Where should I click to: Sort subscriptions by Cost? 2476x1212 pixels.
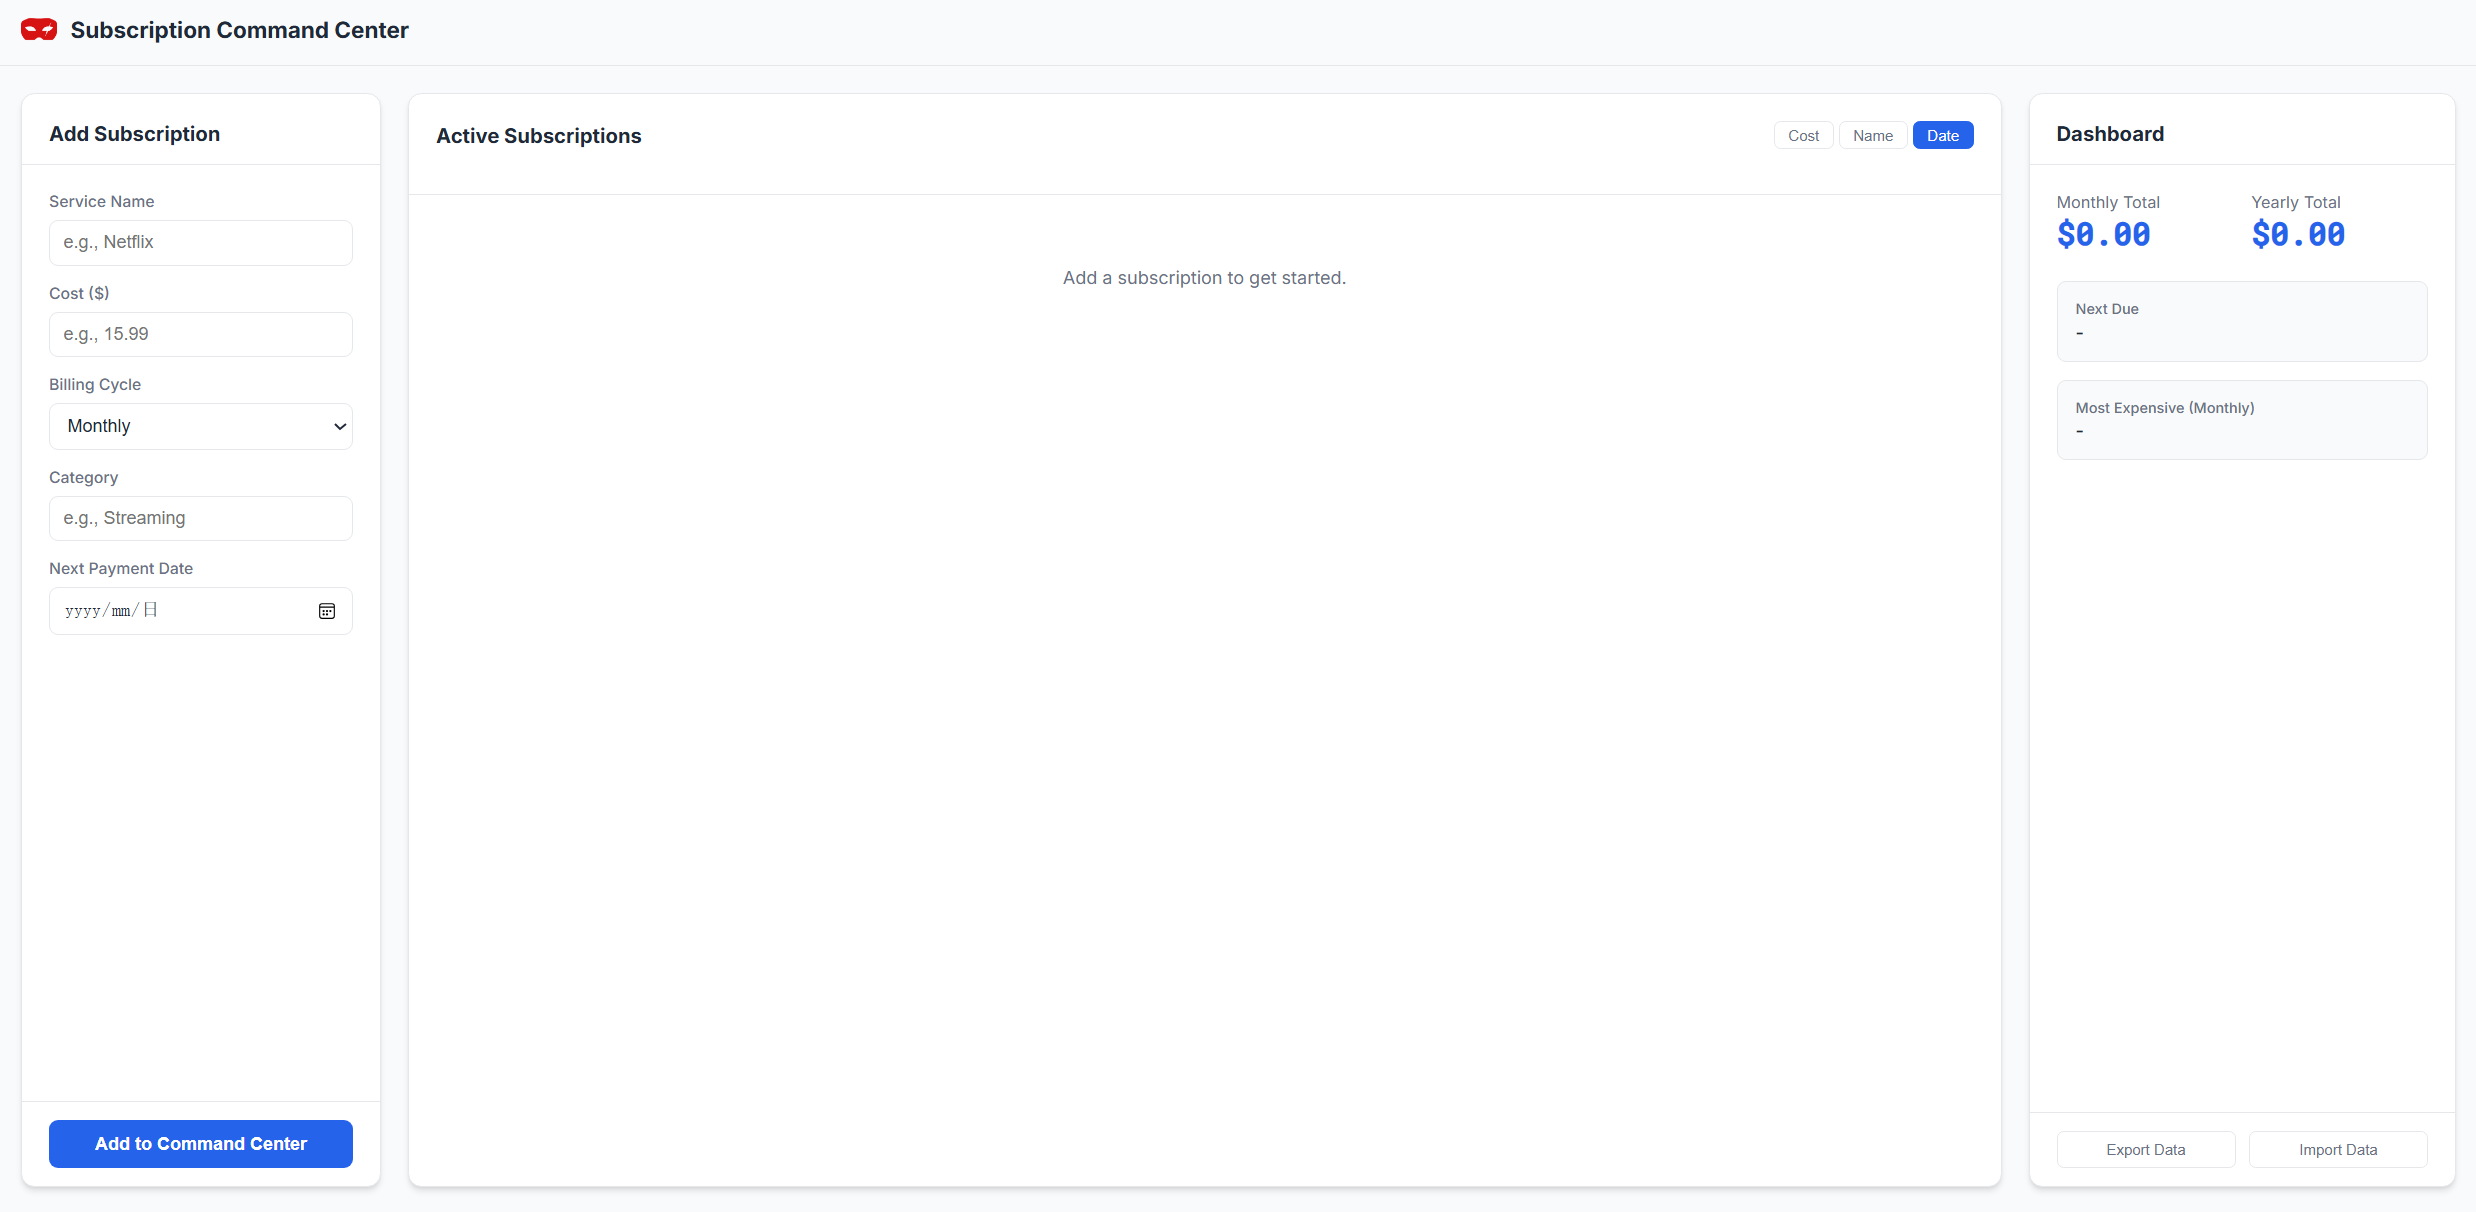coord(1802,135)
